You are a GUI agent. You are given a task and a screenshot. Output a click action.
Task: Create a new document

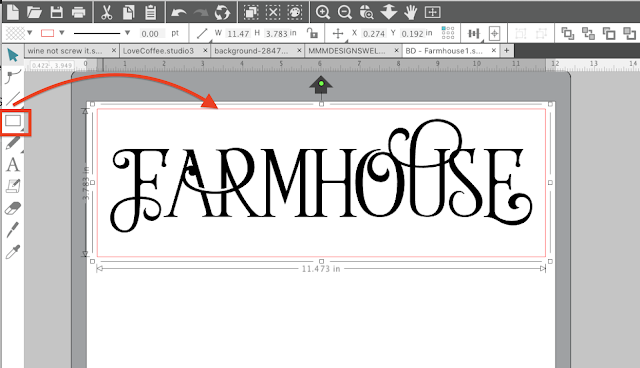click(13, 12)
